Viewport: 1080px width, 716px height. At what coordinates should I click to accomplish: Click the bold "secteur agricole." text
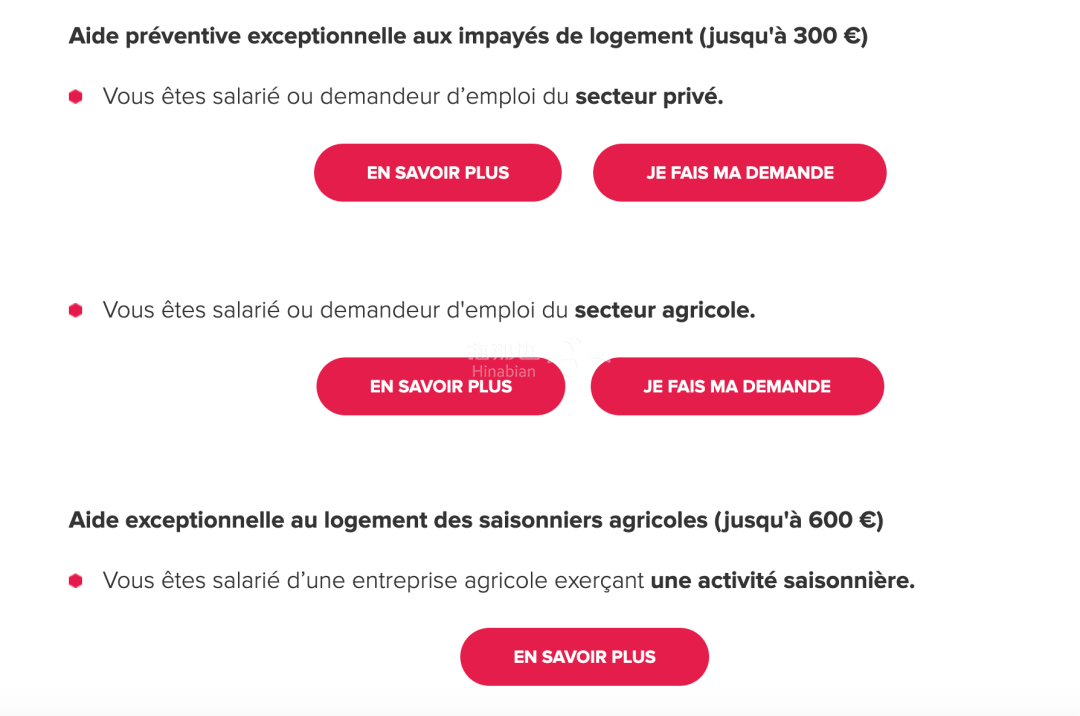[664, 311]
